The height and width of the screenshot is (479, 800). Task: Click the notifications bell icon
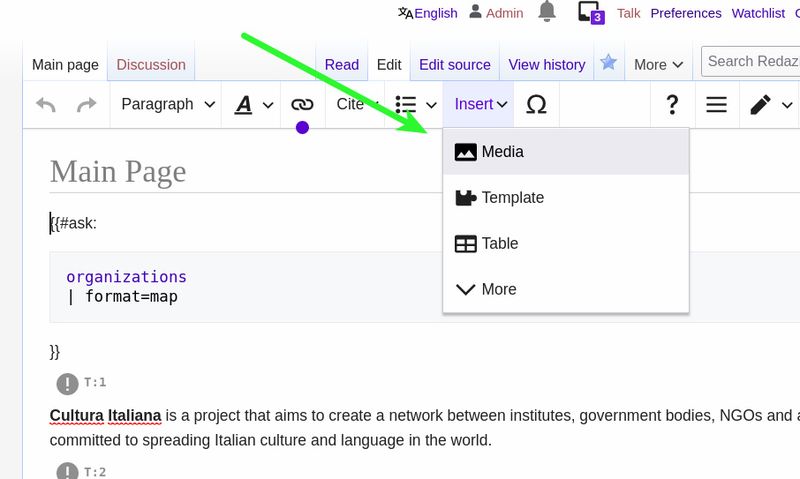(x=547, y=12)
